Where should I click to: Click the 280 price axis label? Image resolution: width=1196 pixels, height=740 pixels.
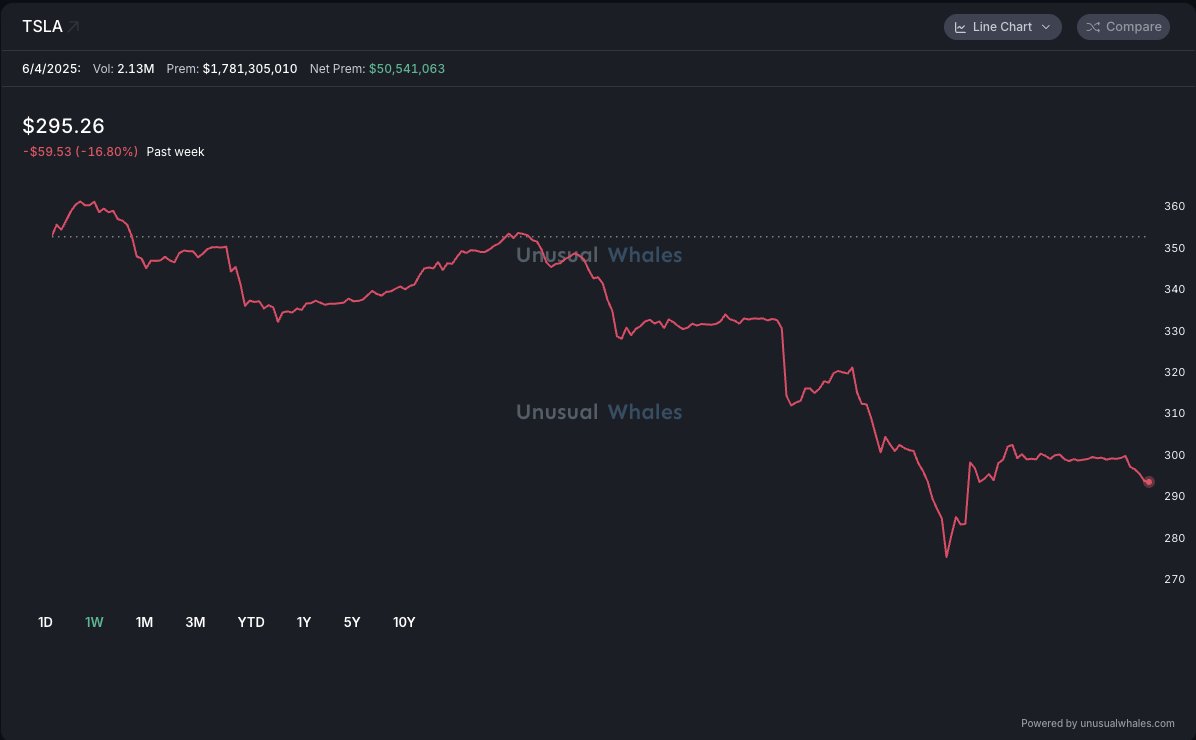tap(1175, 539)
